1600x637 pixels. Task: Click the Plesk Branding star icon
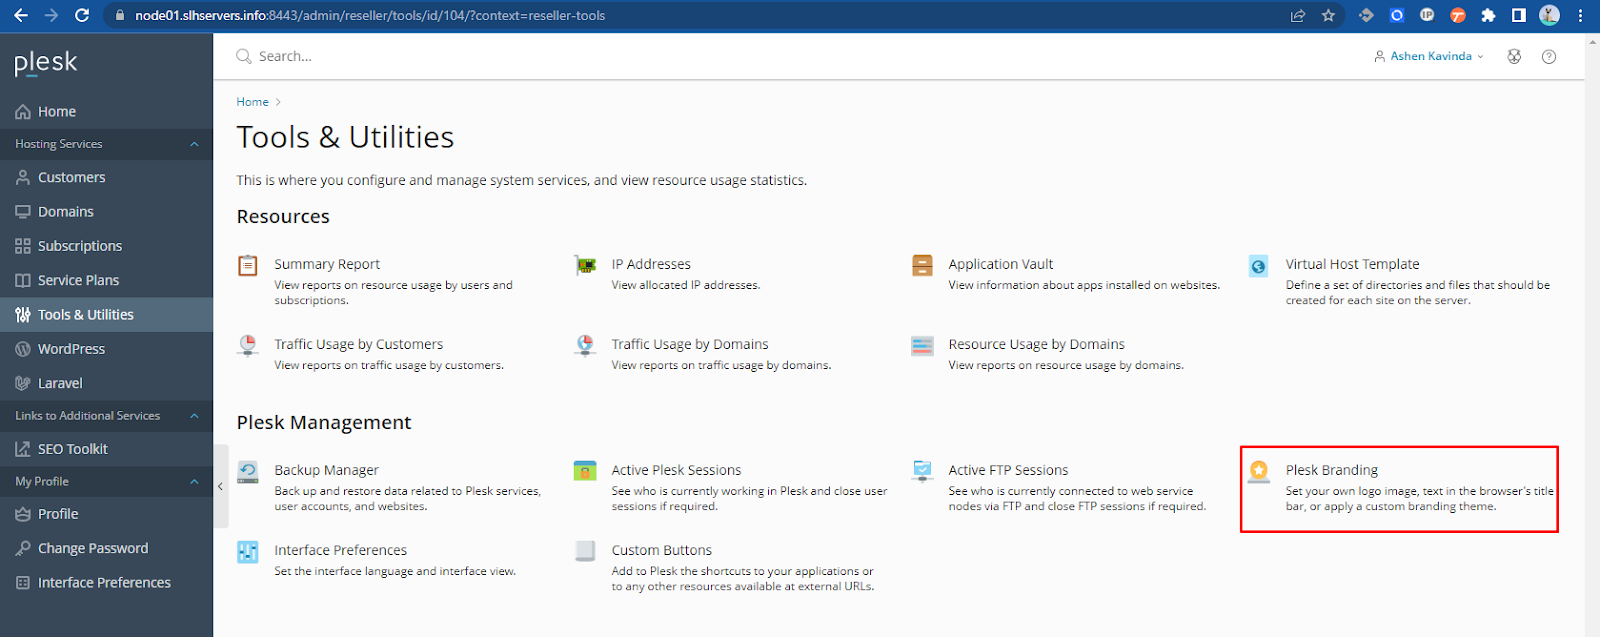(1259, 470)
